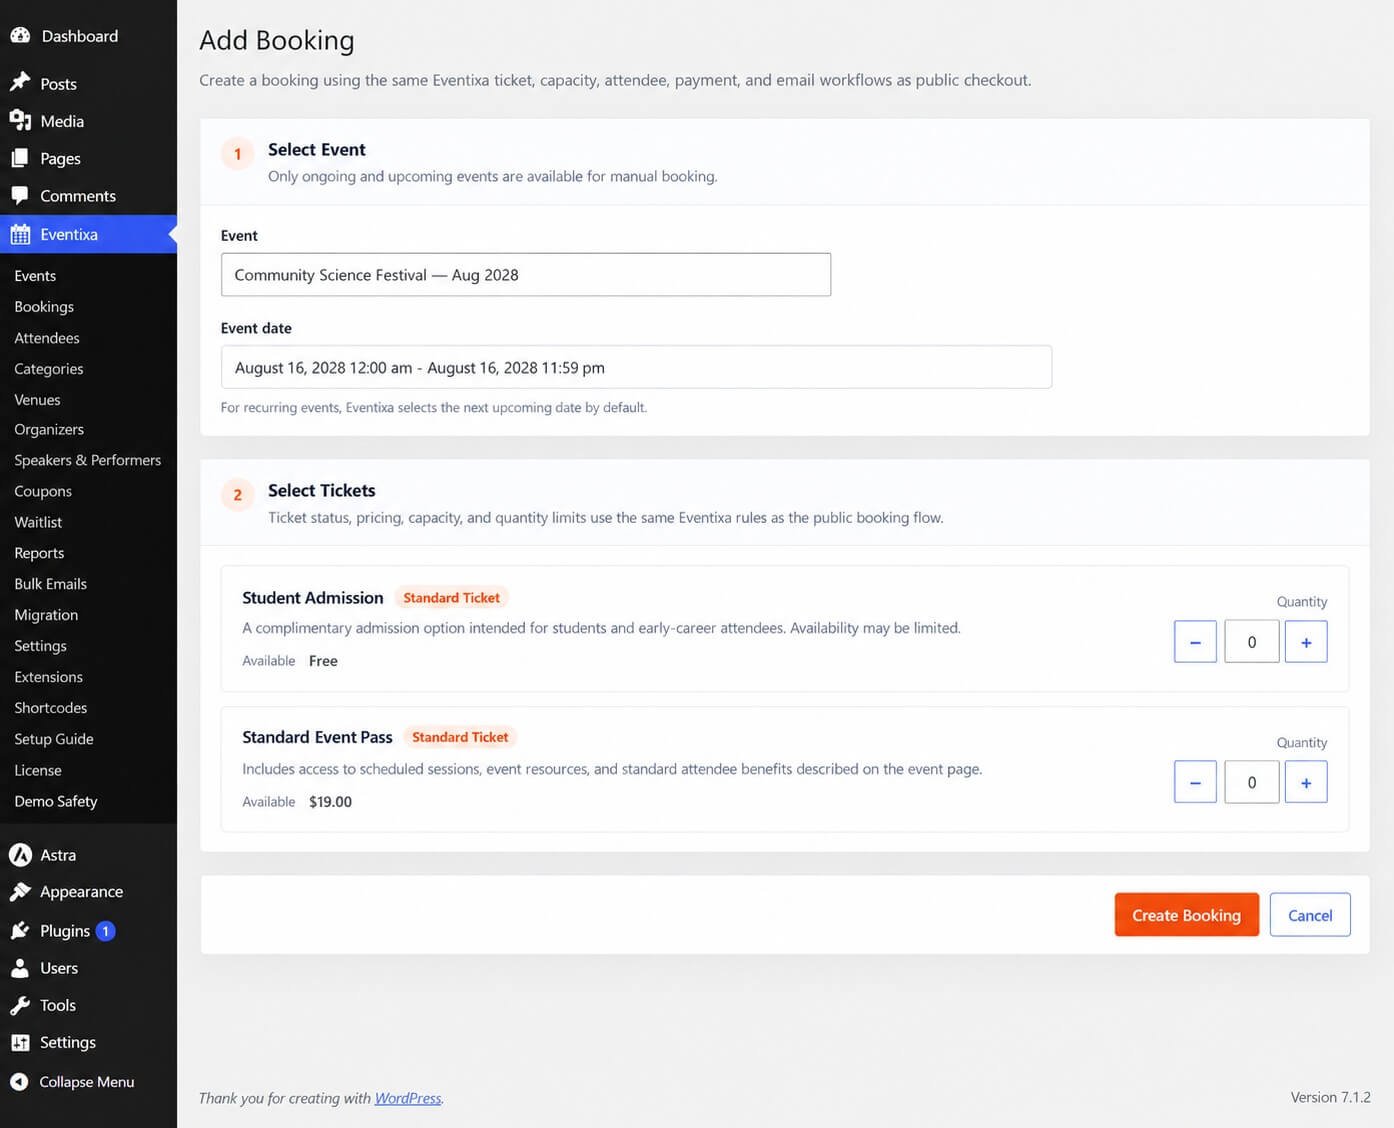Click the Student Admission ticket name

pos(313,598)
